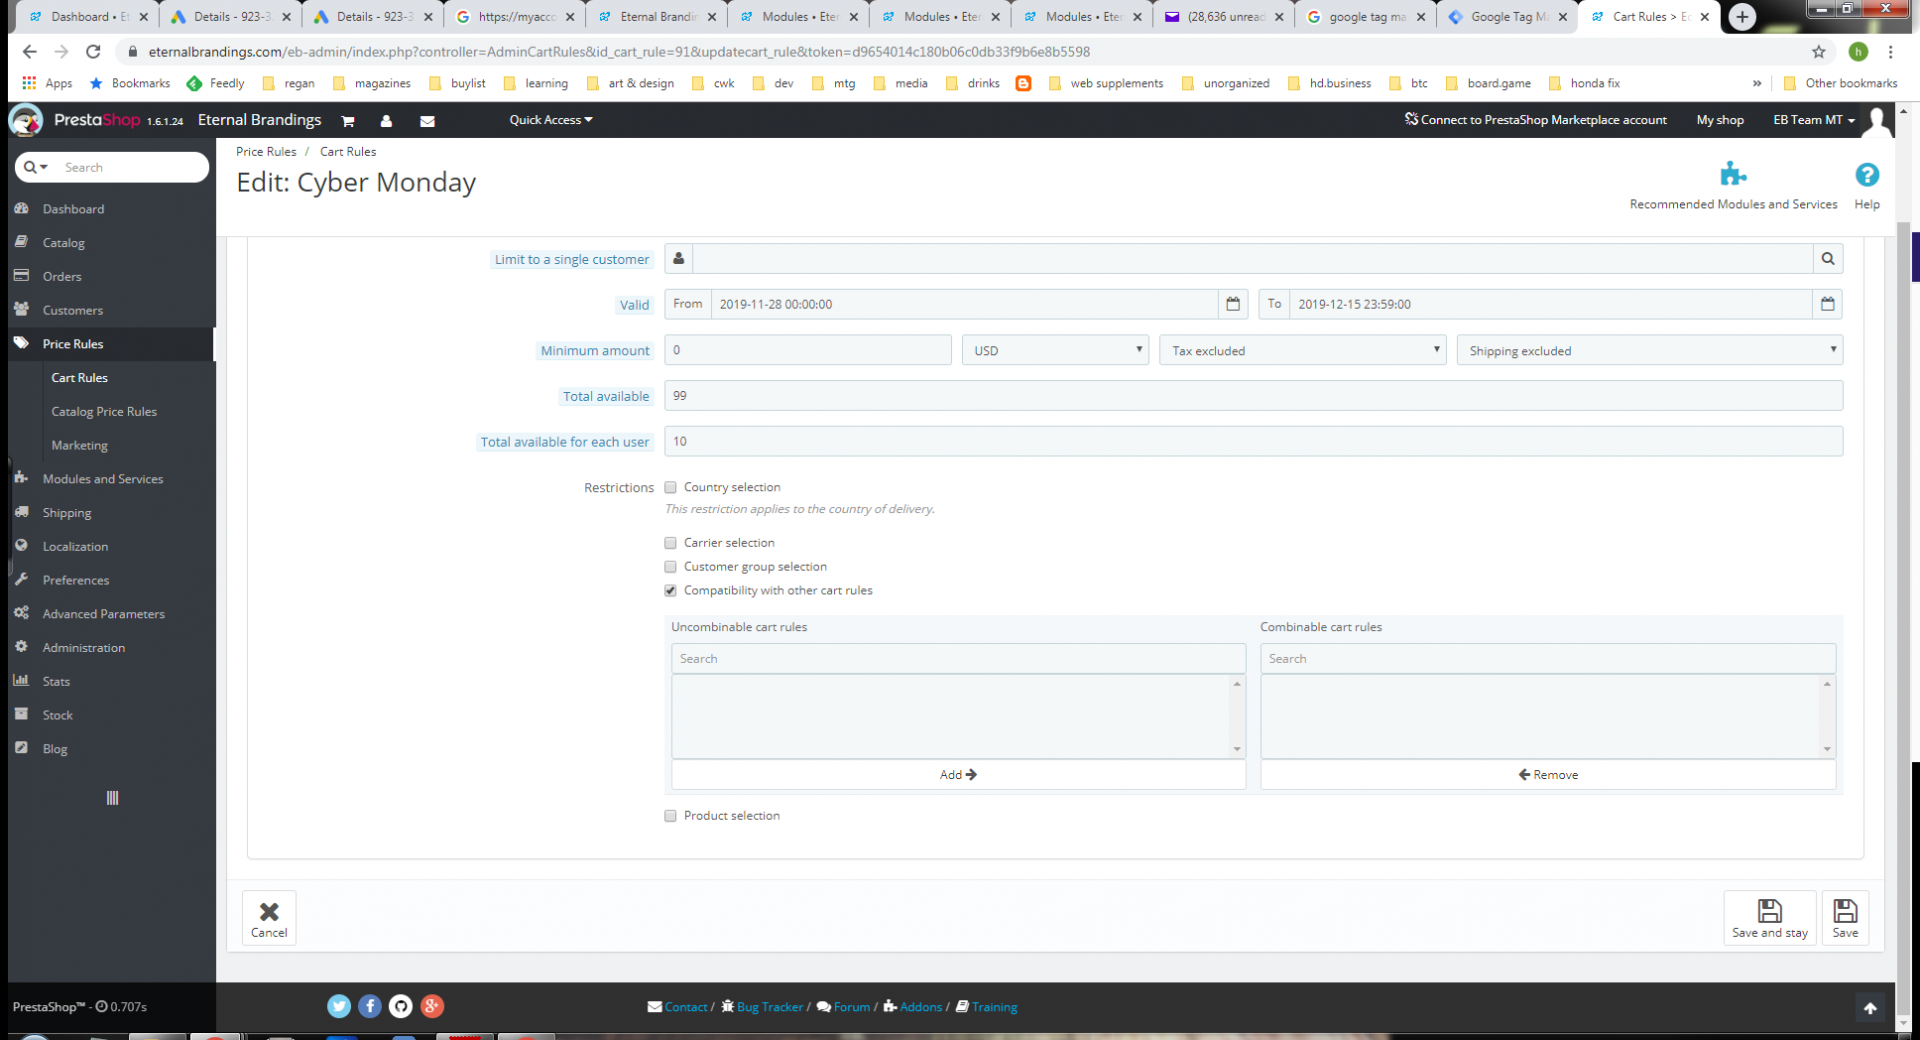Click the Blogger bookmark icon
The image size is (1920, 1040).
[x=1023, y=83]
